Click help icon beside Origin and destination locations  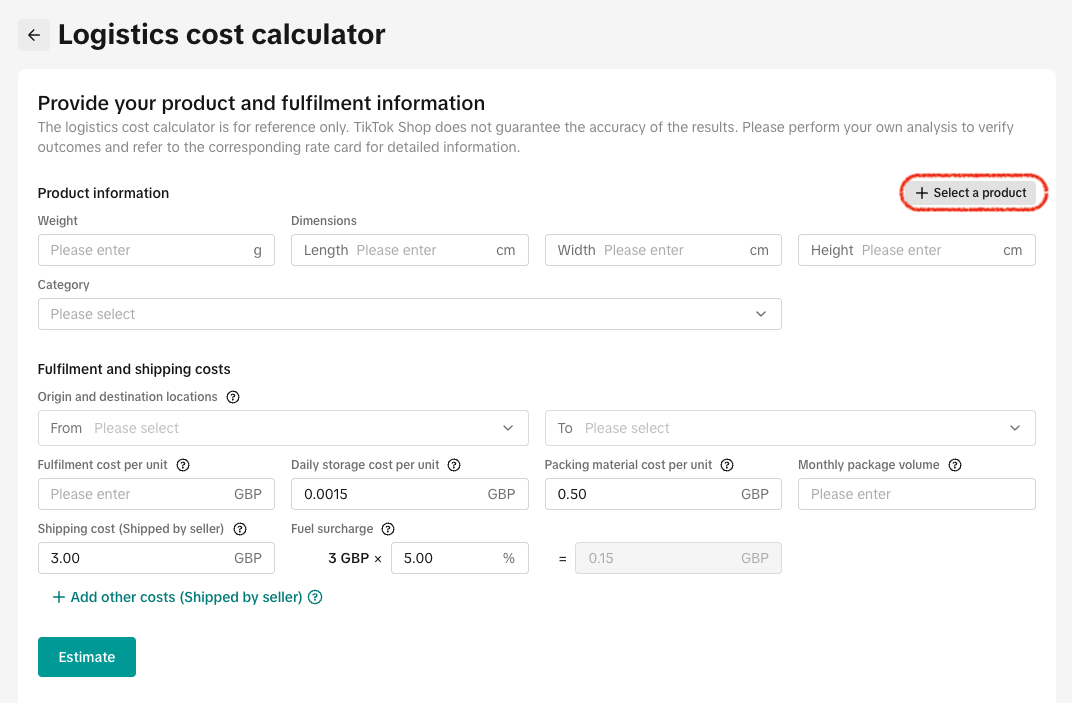coord(233,397)
